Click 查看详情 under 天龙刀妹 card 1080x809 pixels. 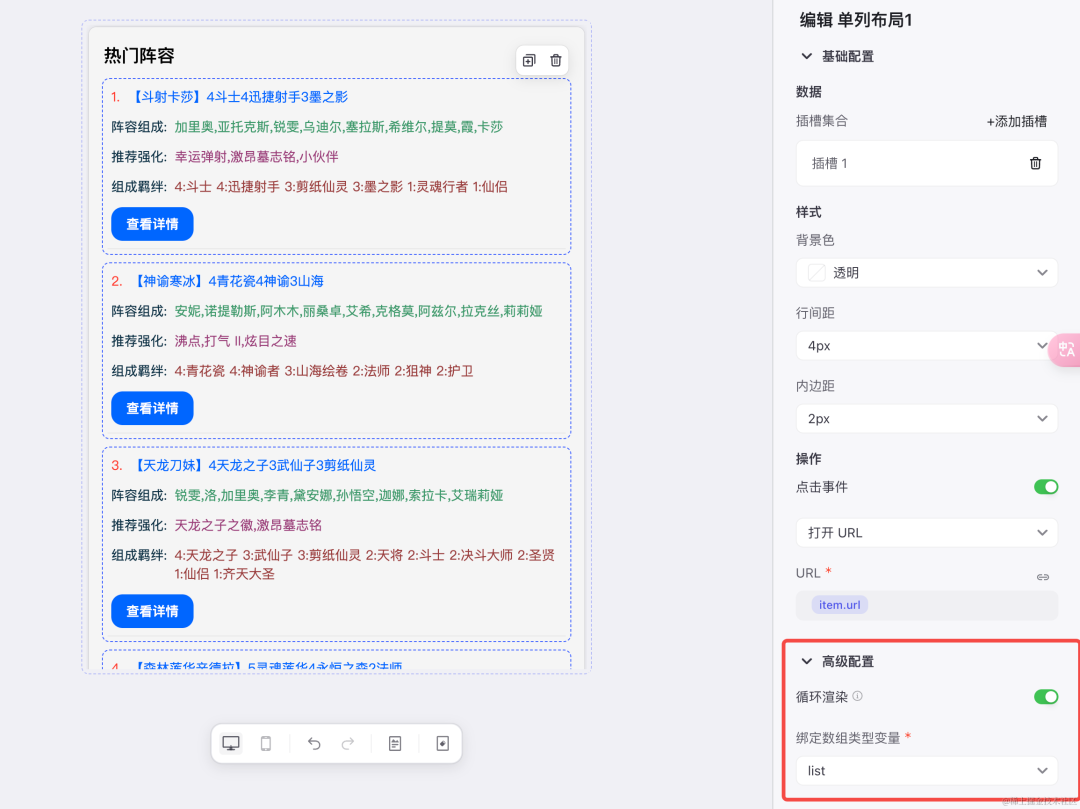click(152, 611)
